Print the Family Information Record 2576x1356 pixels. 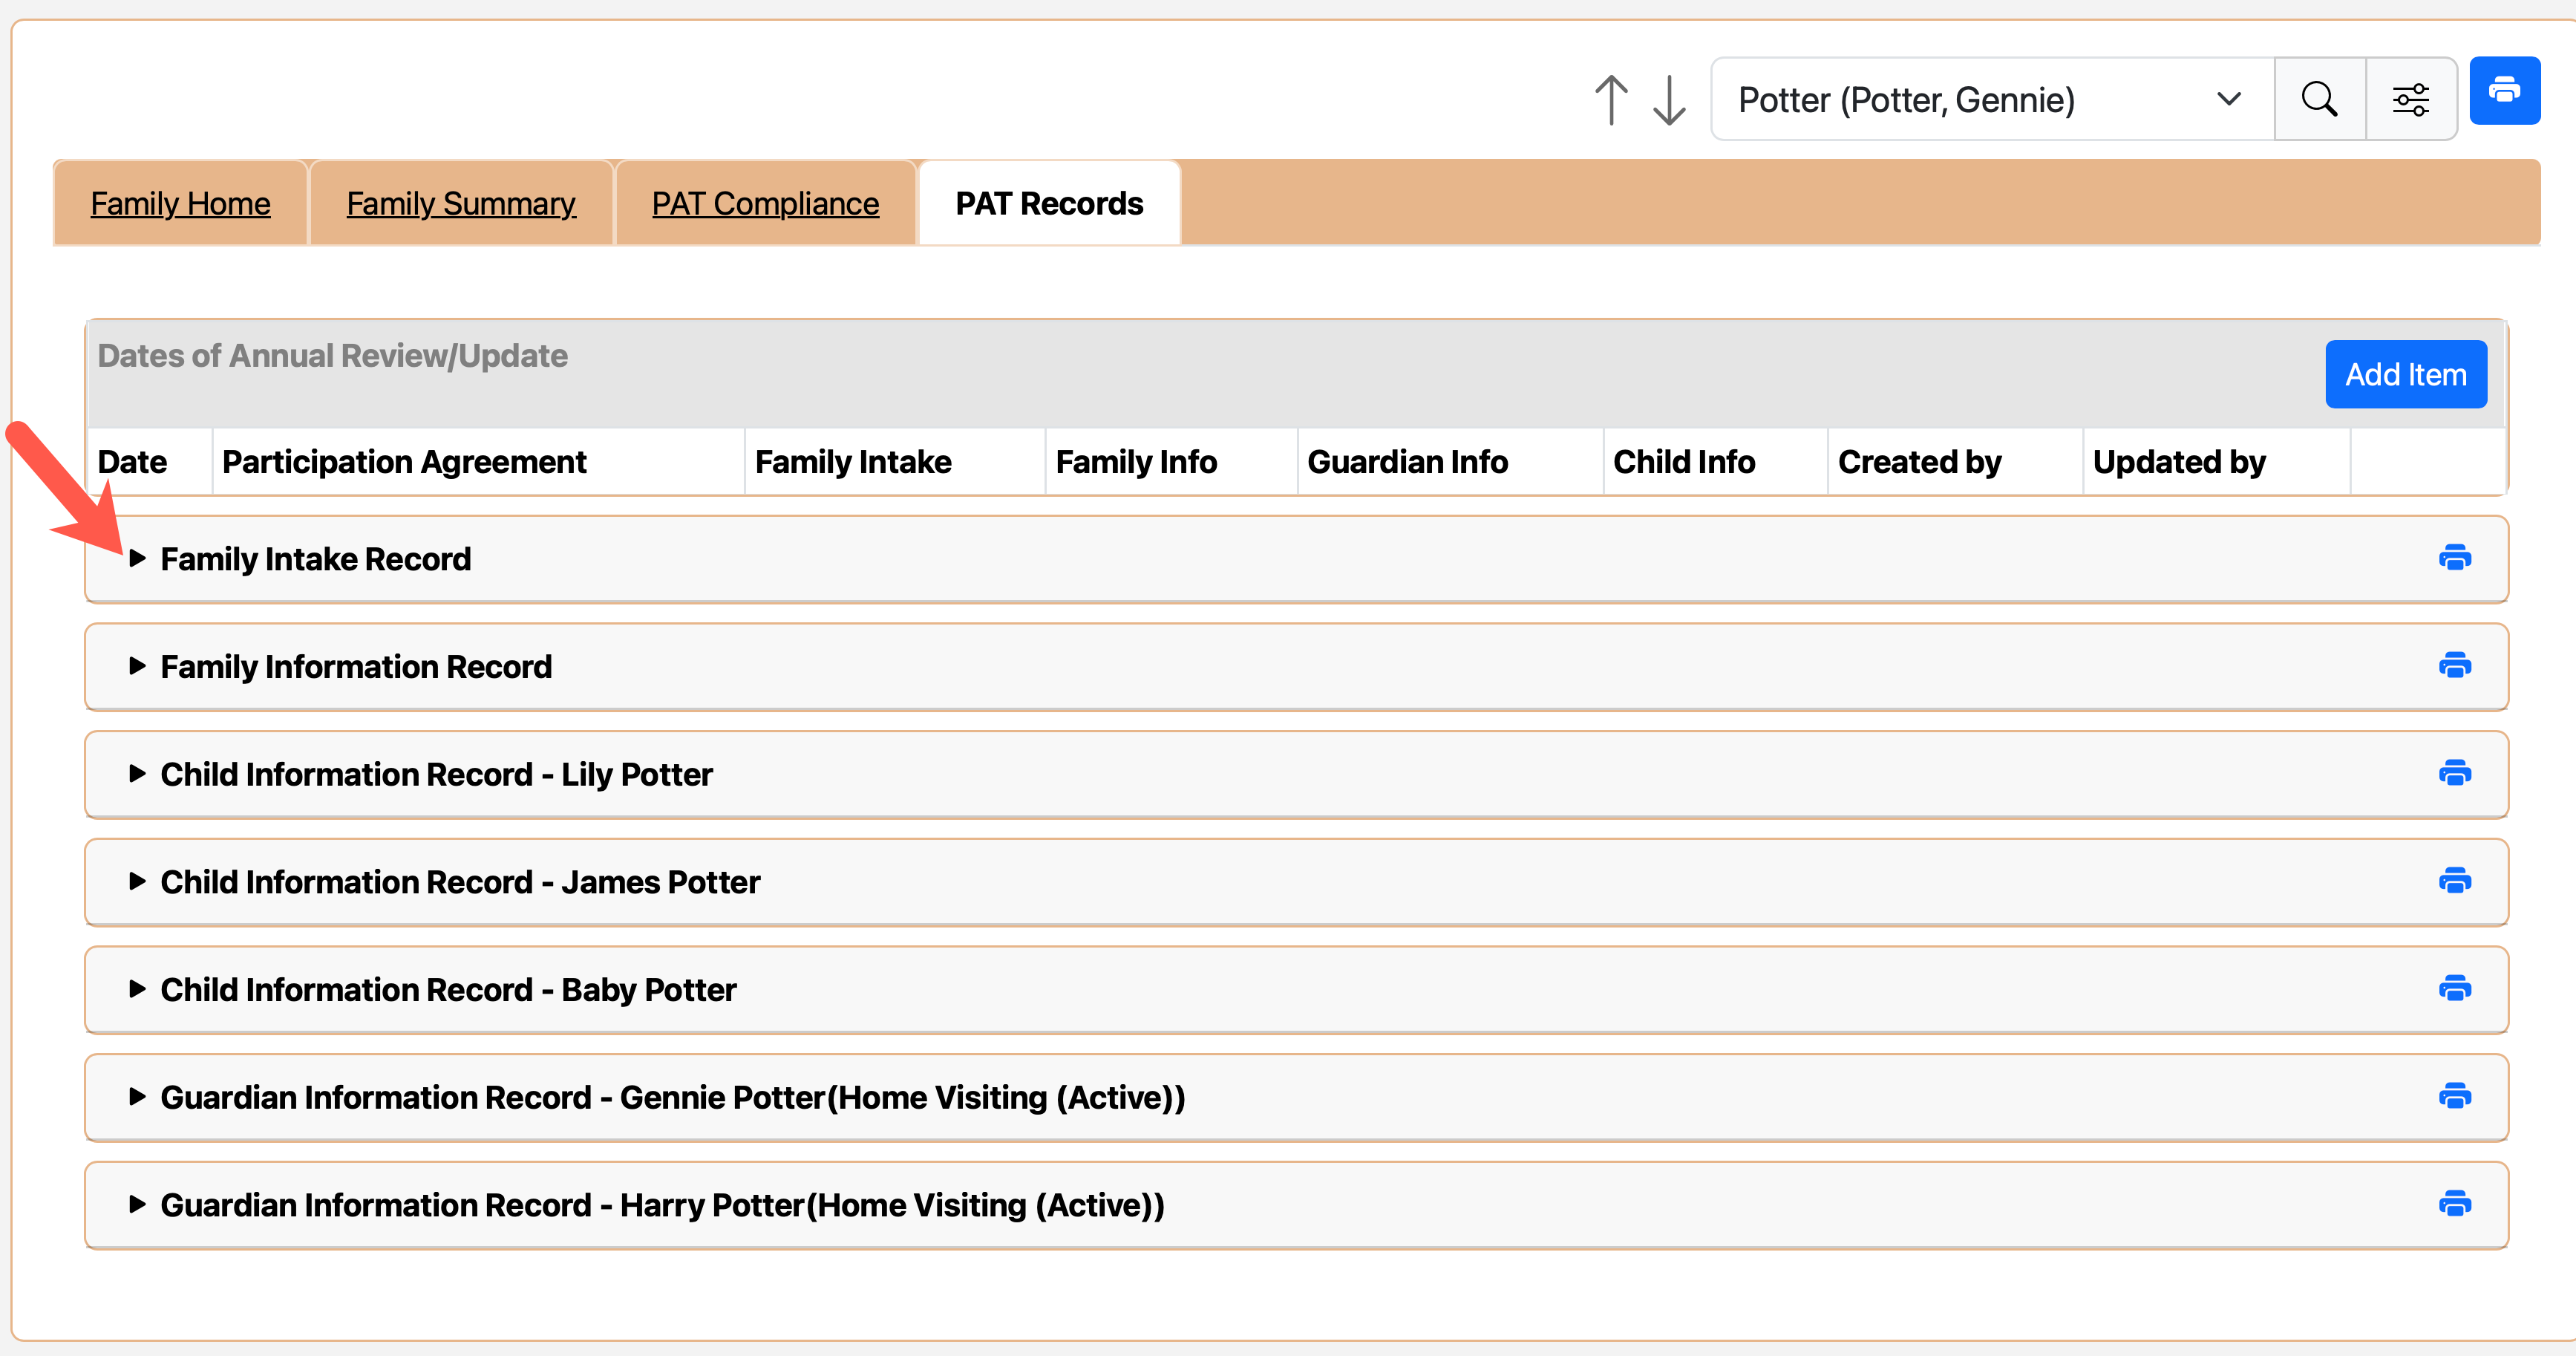click(2454, 666)
